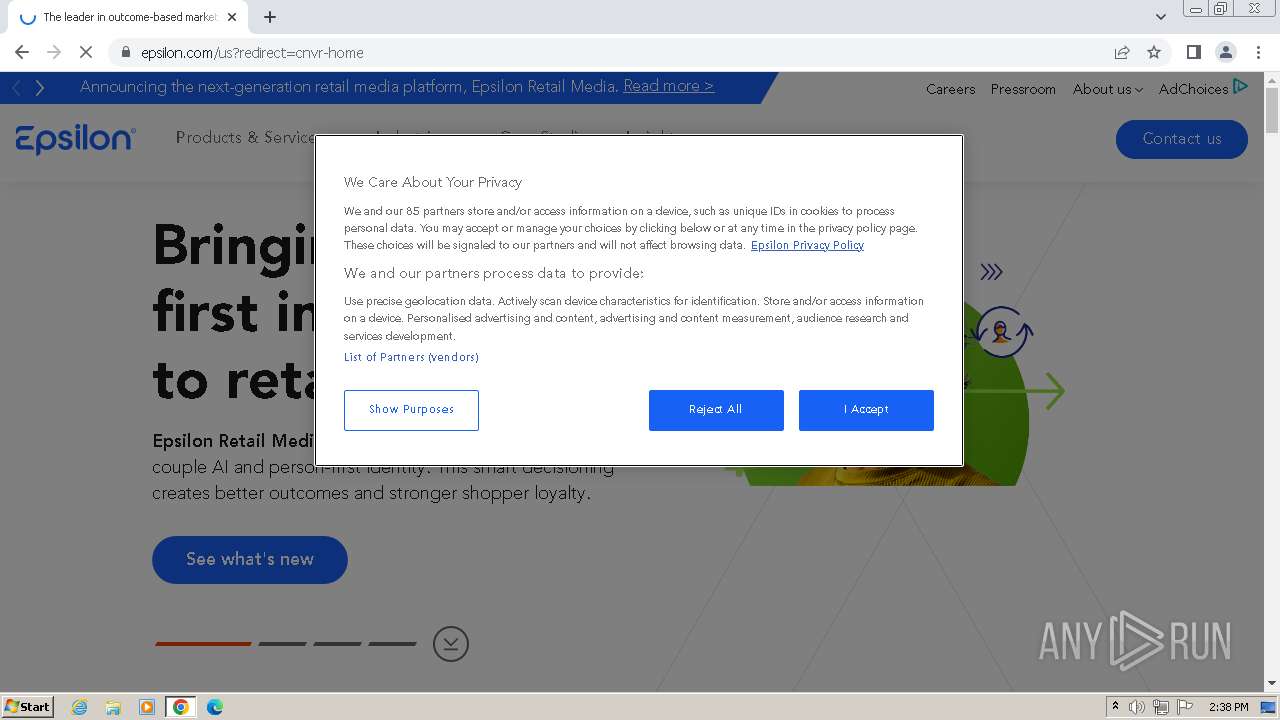Click the network tray icon
This screenshot has width=1280, height=720.
[x=1161, y=707]
